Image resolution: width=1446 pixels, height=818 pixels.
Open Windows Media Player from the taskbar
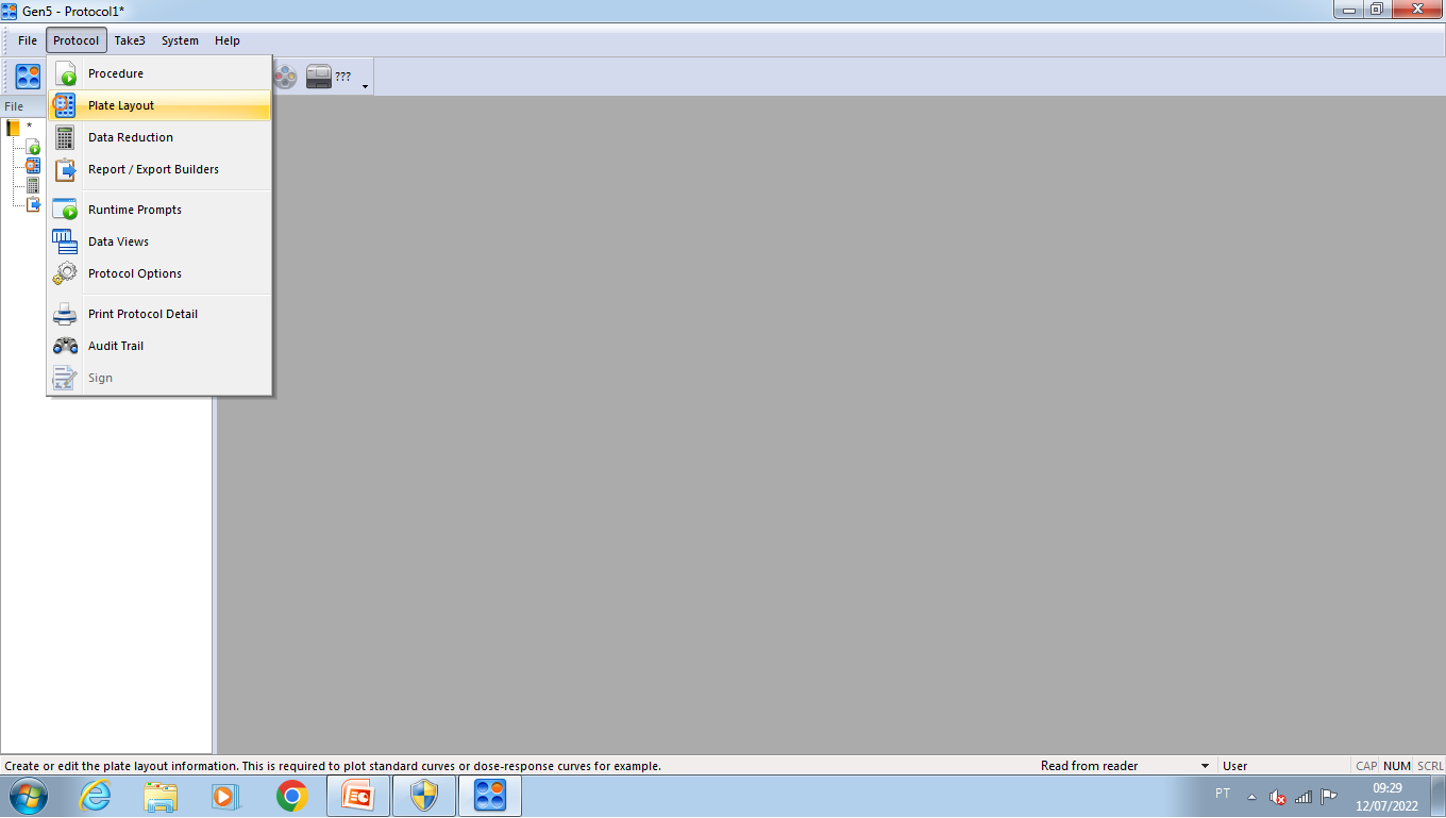coord(226,797)
